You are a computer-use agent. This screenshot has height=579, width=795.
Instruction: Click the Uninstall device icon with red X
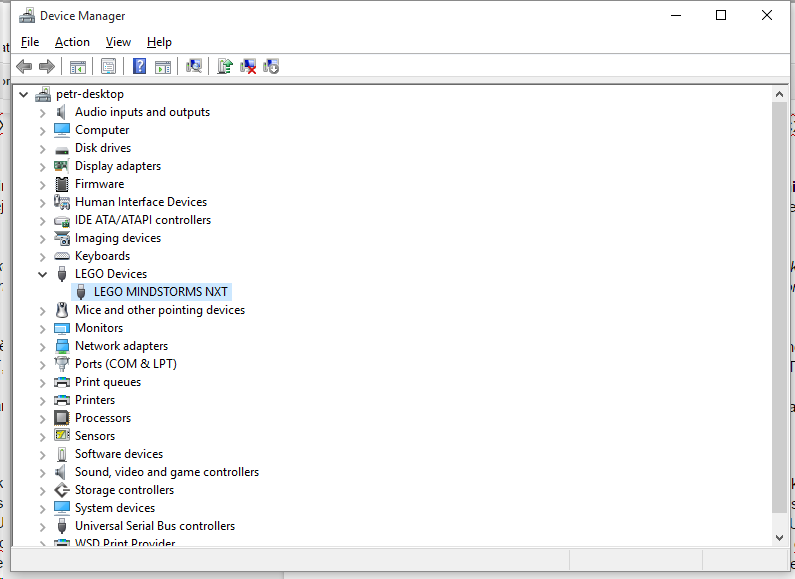[248, 66]
